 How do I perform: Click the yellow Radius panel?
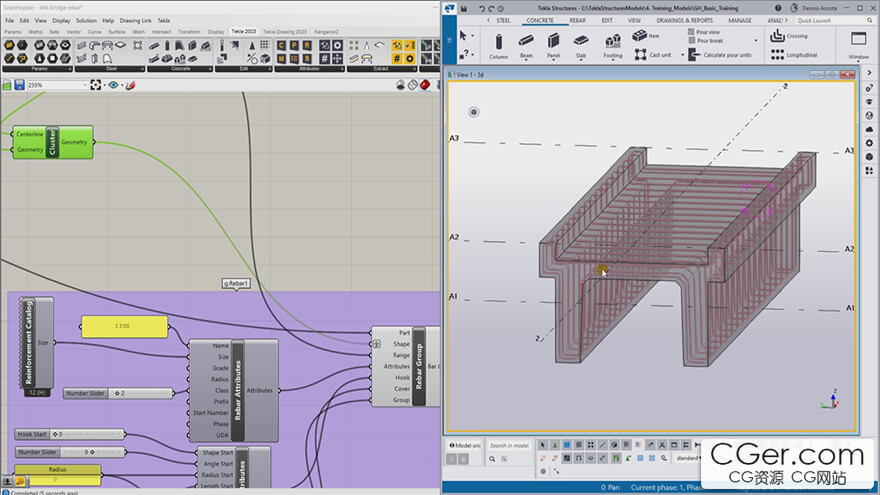(x=57, y=475)
